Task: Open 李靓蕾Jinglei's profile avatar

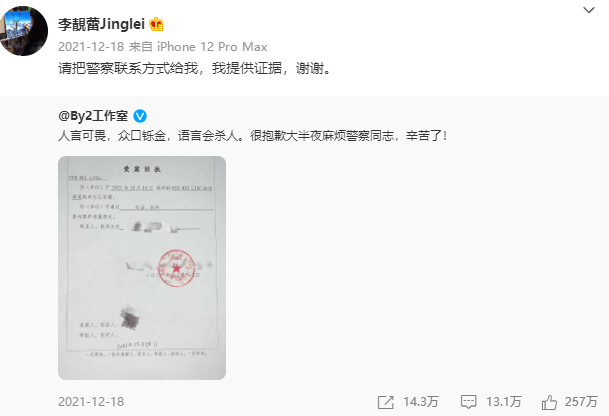Action: (x=24, y=31)
